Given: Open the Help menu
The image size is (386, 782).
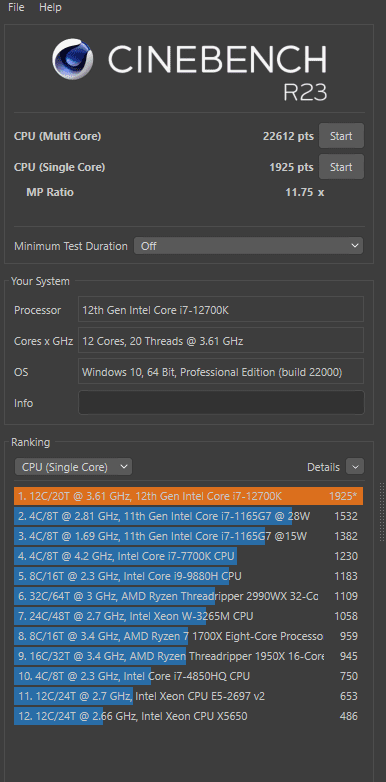Looking at the screenshot, I should click(50, 7).
